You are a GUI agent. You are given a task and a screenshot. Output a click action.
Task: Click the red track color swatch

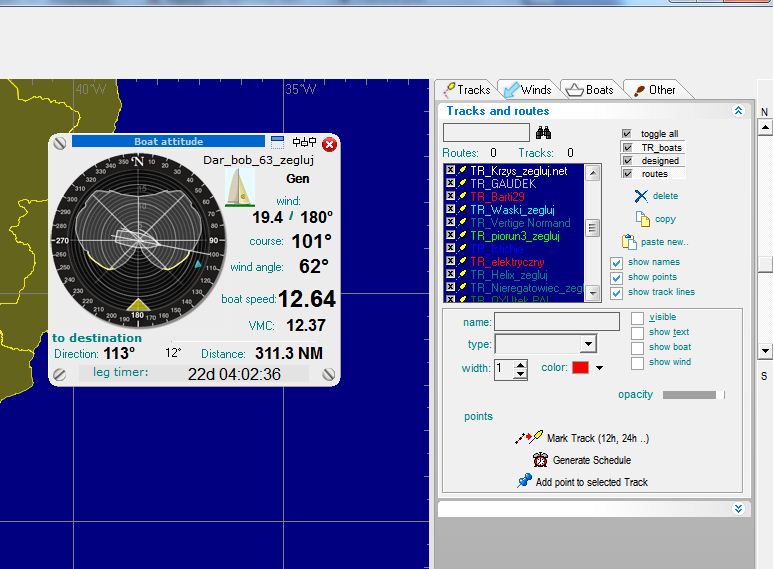point(580,368)
